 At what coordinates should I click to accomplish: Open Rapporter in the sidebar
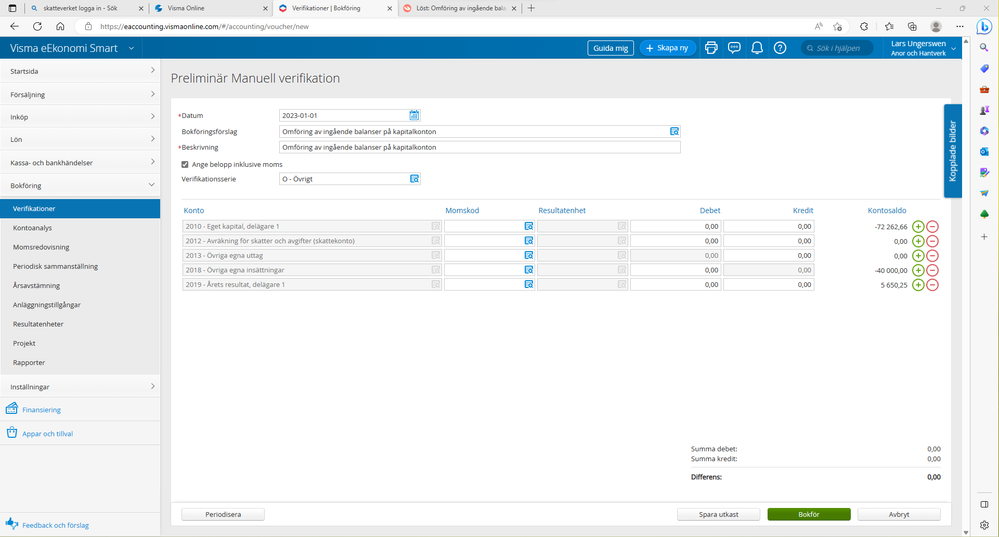point(29,362)
